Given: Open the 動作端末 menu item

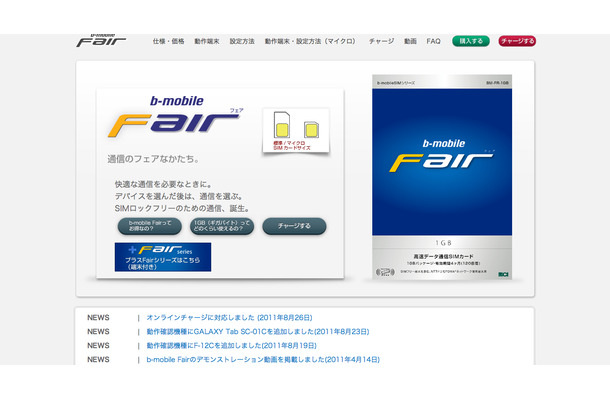Looking at the screenshot, I should tap(207, 41).
